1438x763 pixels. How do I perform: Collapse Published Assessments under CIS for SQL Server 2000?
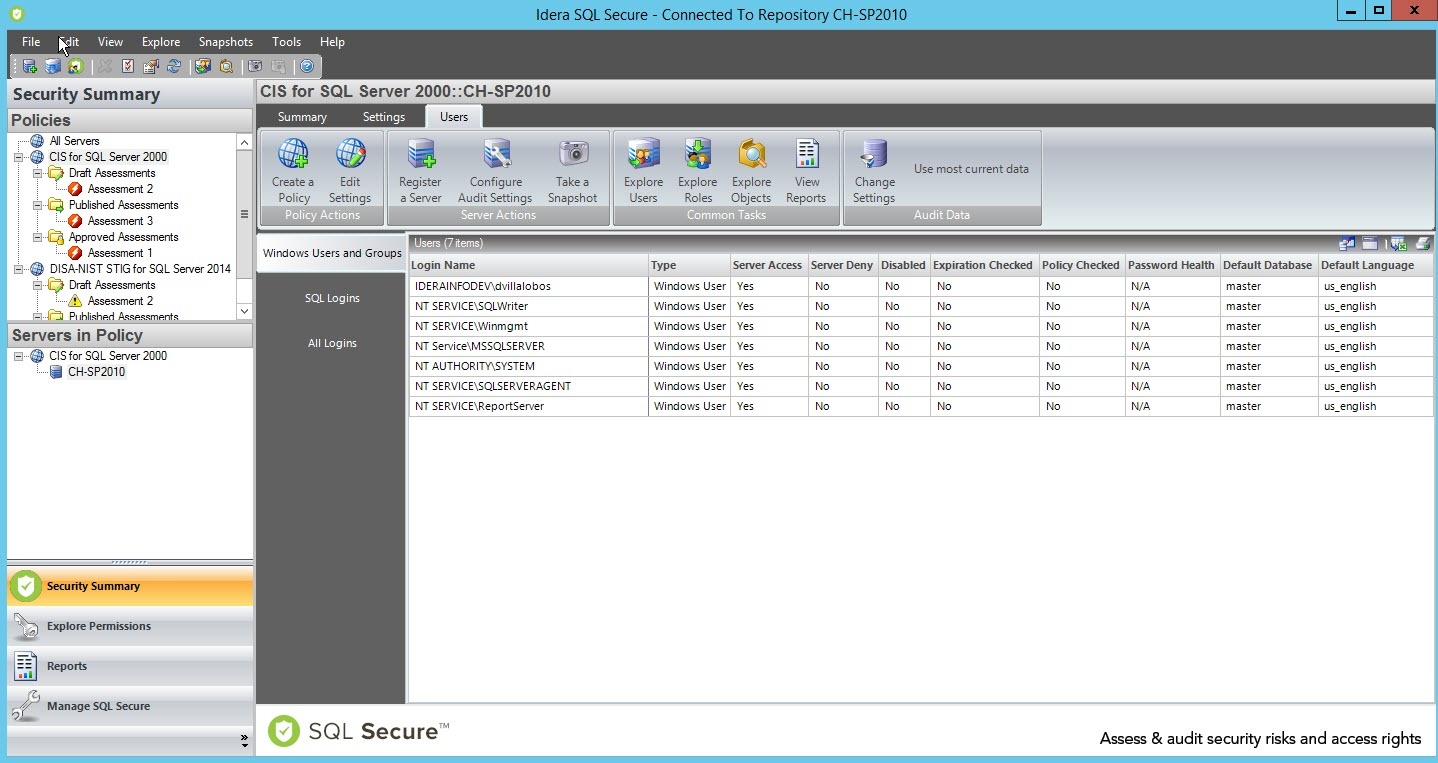[x=38, y=205]
